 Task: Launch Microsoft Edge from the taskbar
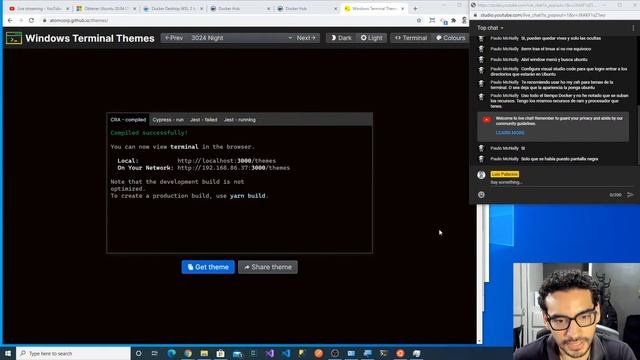click(x=171, y=353)
